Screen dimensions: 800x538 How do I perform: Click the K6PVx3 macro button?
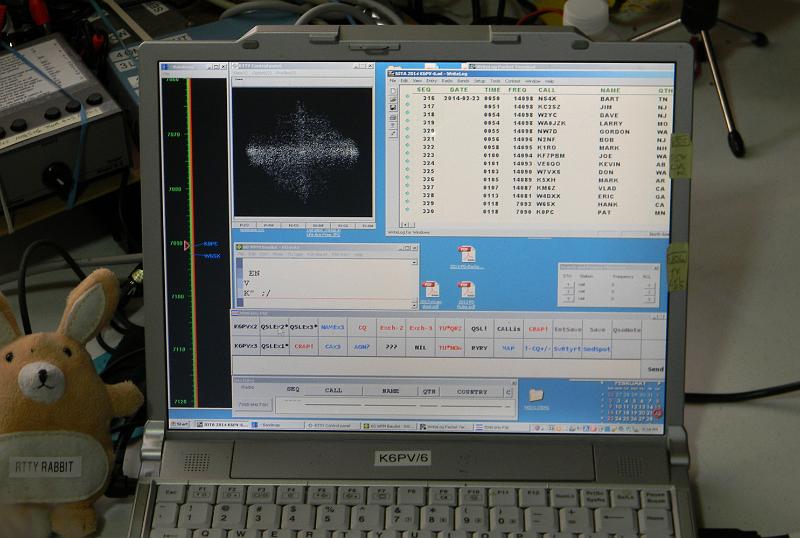(x=245, y=346)
